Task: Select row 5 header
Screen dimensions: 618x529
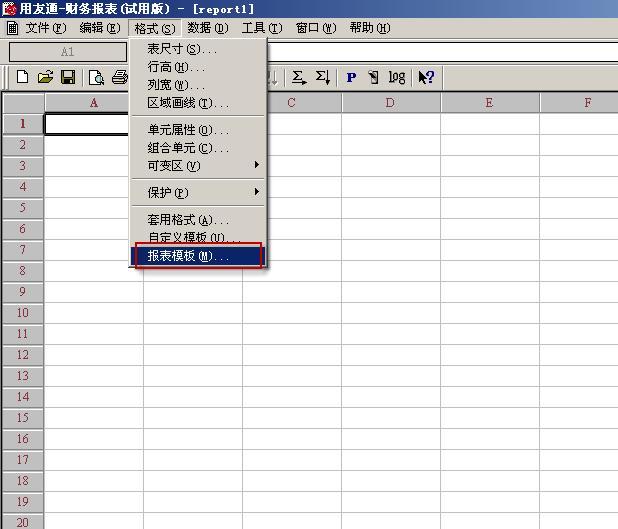Action: tap(23, 208)
